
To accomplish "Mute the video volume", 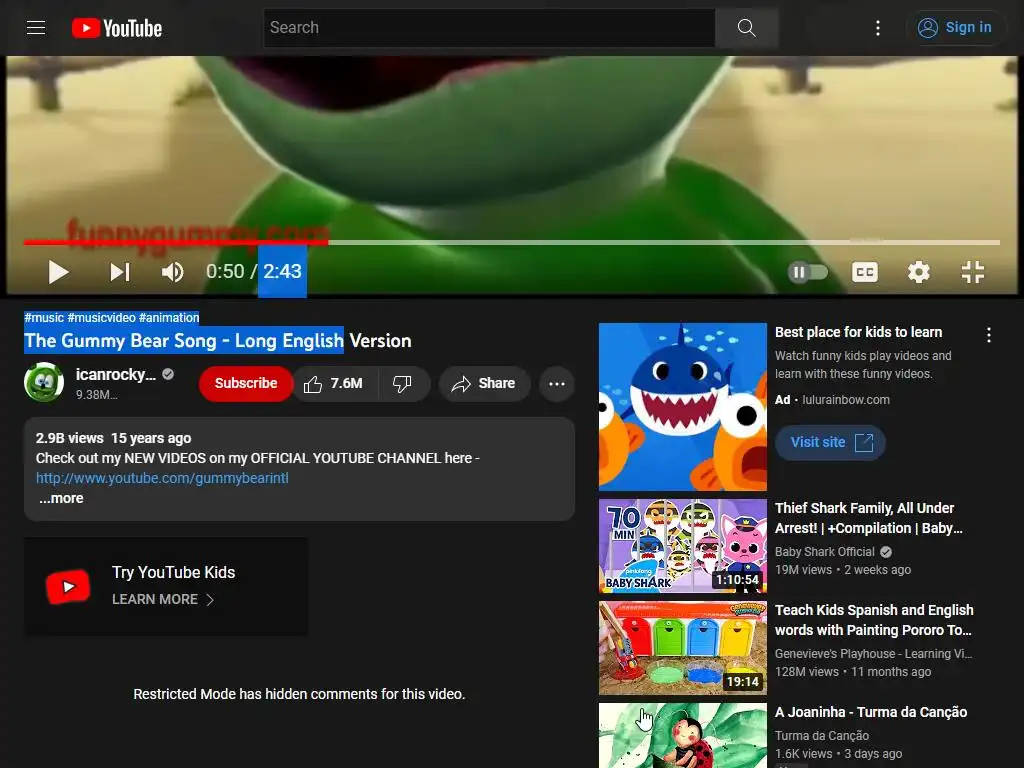I will (x=172, y=272).
